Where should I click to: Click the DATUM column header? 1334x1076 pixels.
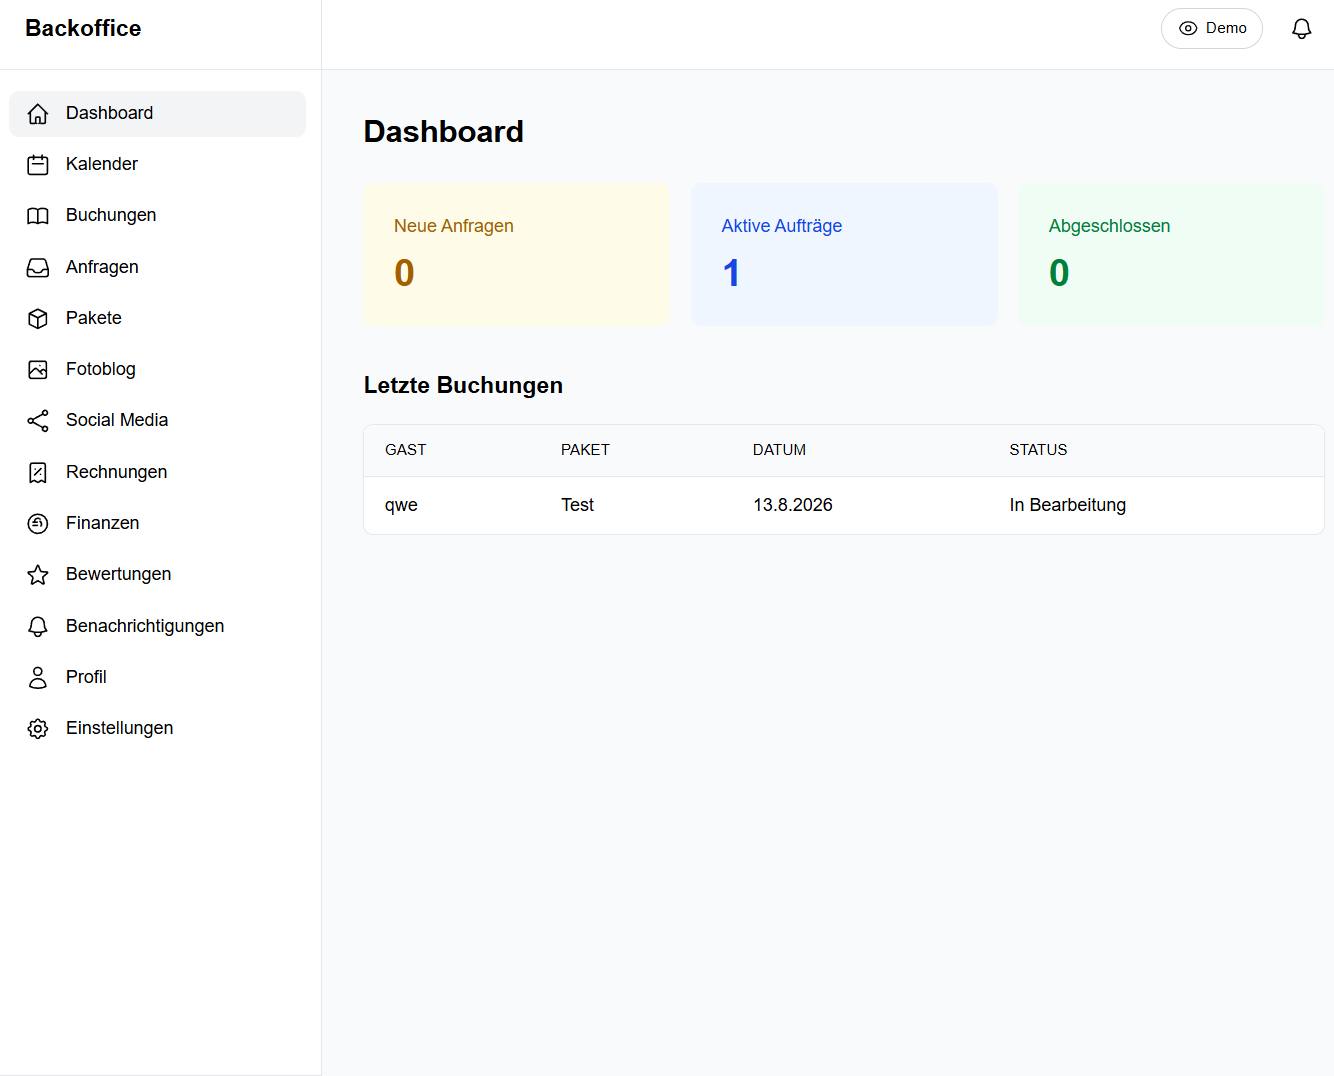779,451
